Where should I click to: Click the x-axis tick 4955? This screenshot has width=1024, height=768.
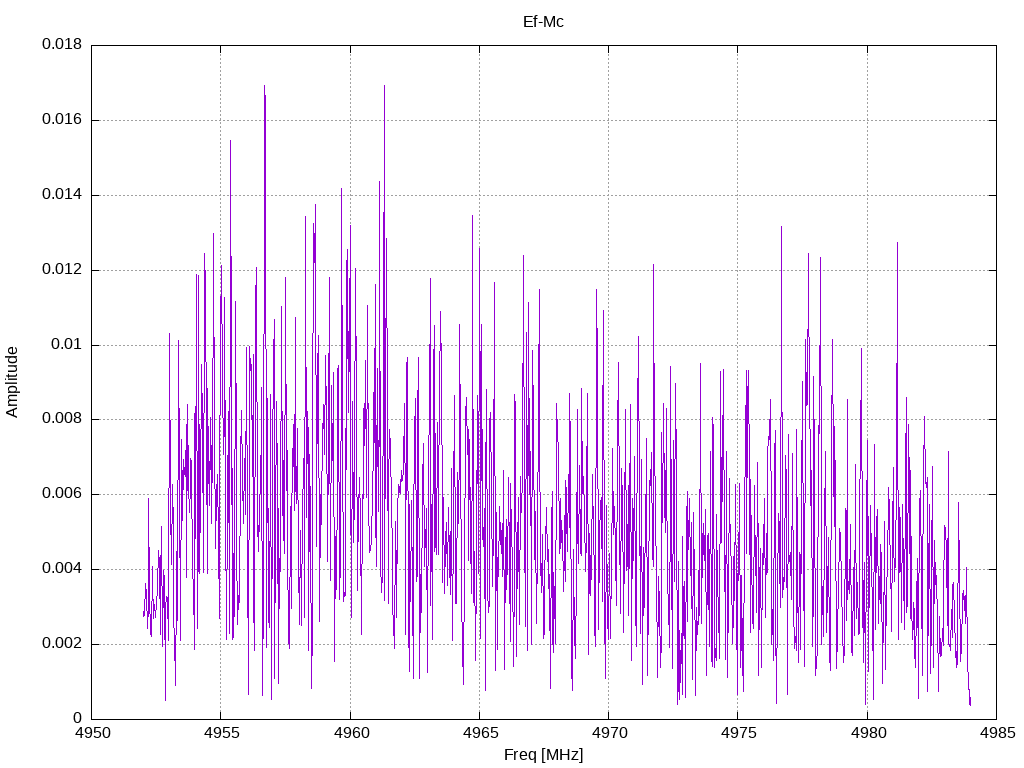pyautogui.click(x=221, y=733)
